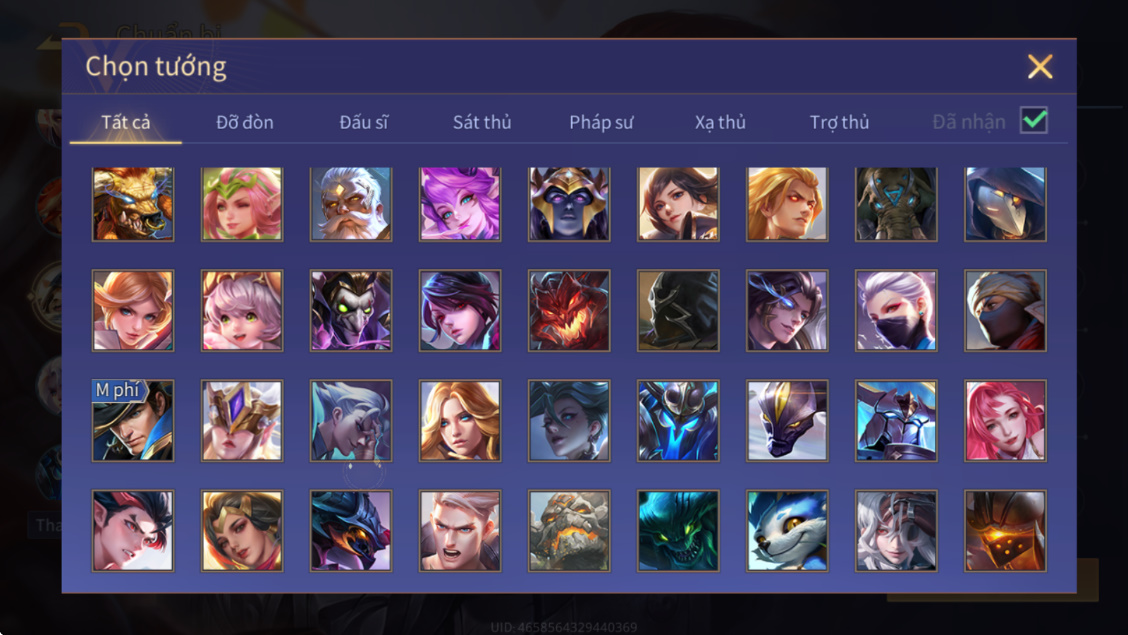Select the hooded plague-beak mask hero
This screenshot has height=635, width=1128.
[1005, 204]
